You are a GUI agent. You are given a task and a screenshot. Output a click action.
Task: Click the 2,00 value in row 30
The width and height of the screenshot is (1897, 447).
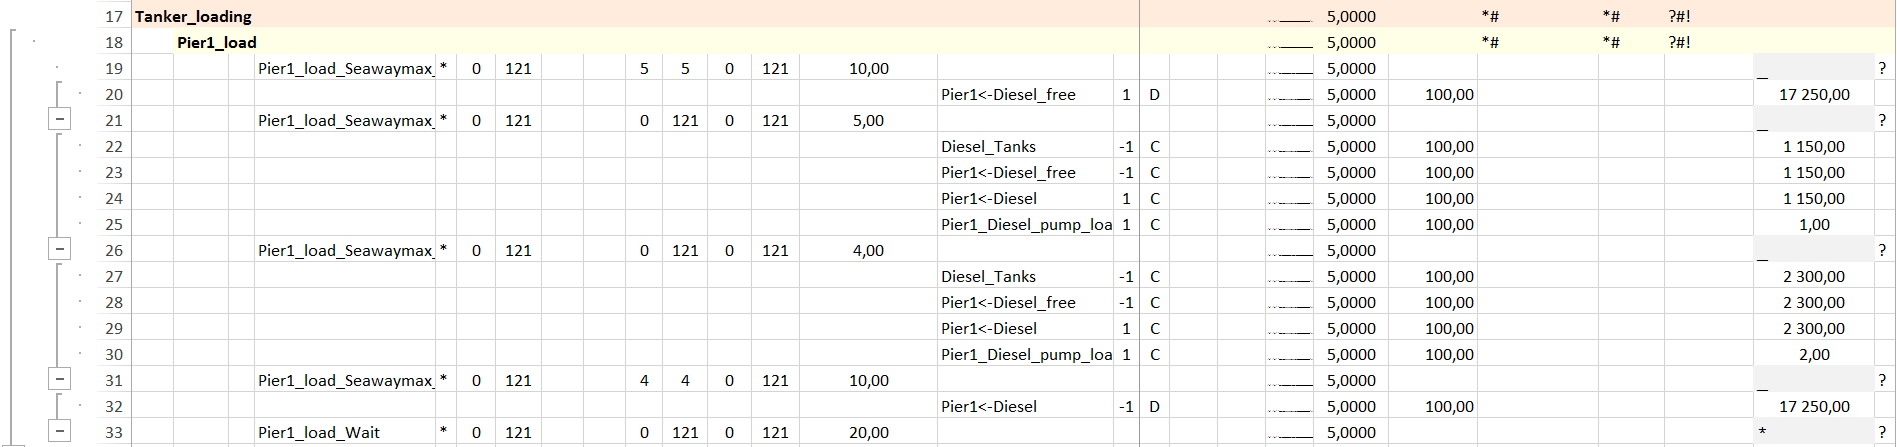[x=1814, y=355]
